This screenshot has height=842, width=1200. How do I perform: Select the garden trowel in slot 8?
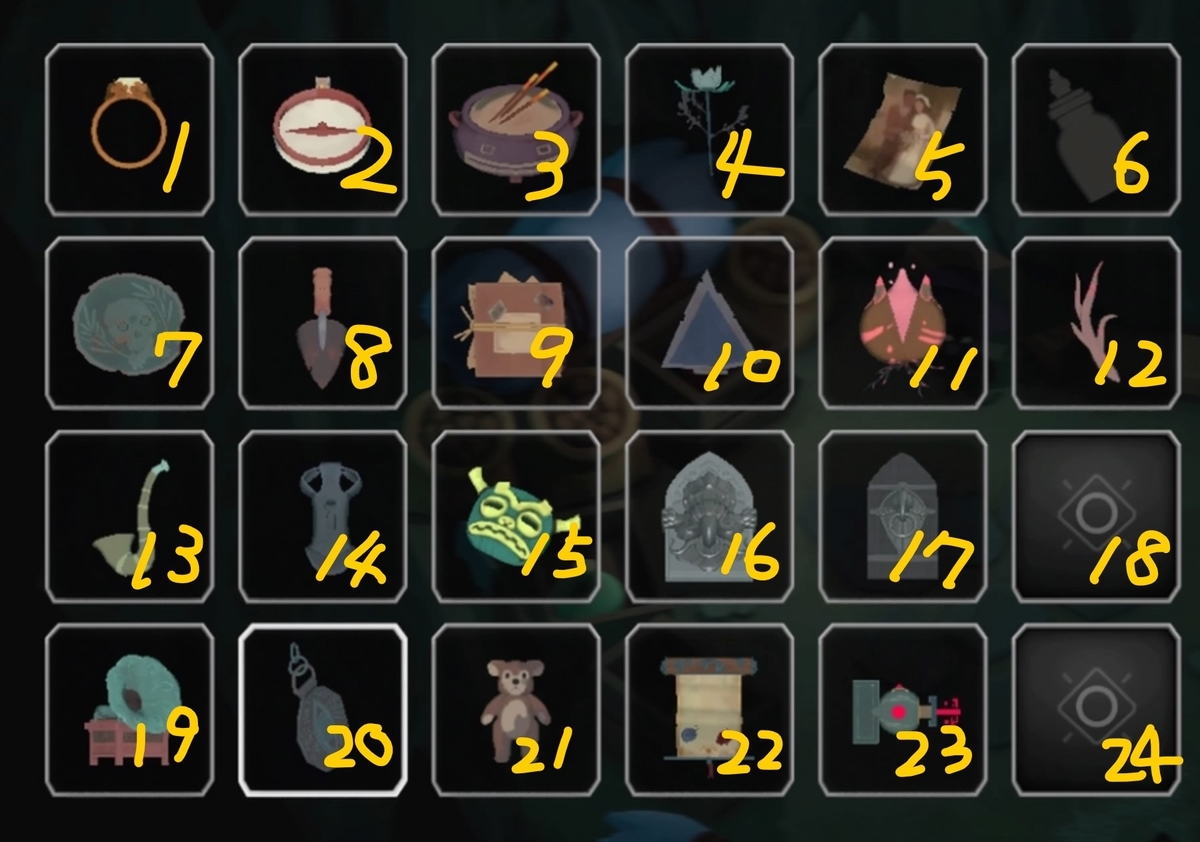tap(323, 323)
